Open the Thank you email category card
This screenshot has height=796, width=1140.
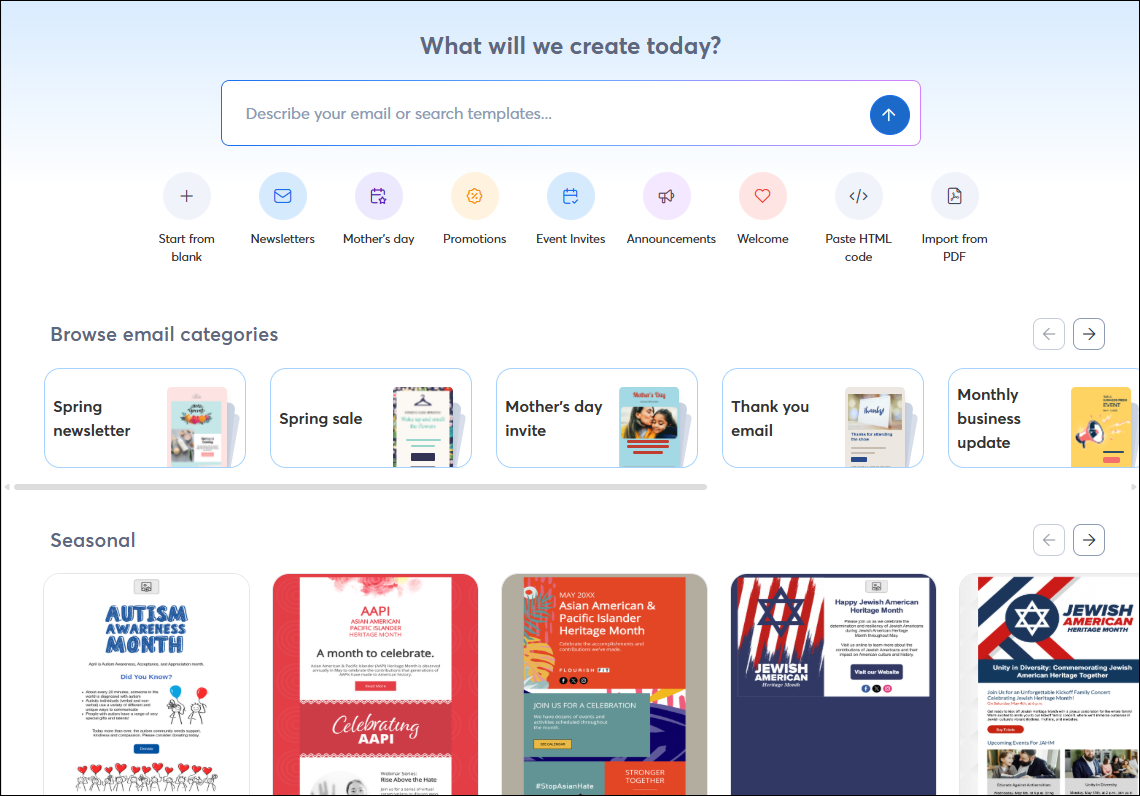823,418
